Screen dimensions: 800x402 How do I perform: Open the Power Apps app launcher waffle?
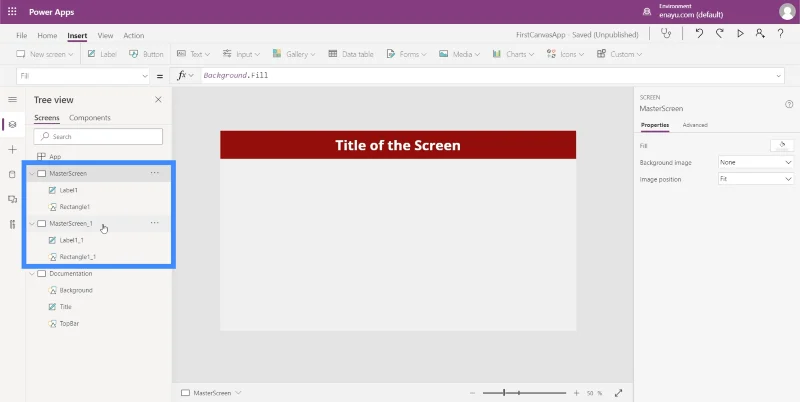click(x=12, y=12)
